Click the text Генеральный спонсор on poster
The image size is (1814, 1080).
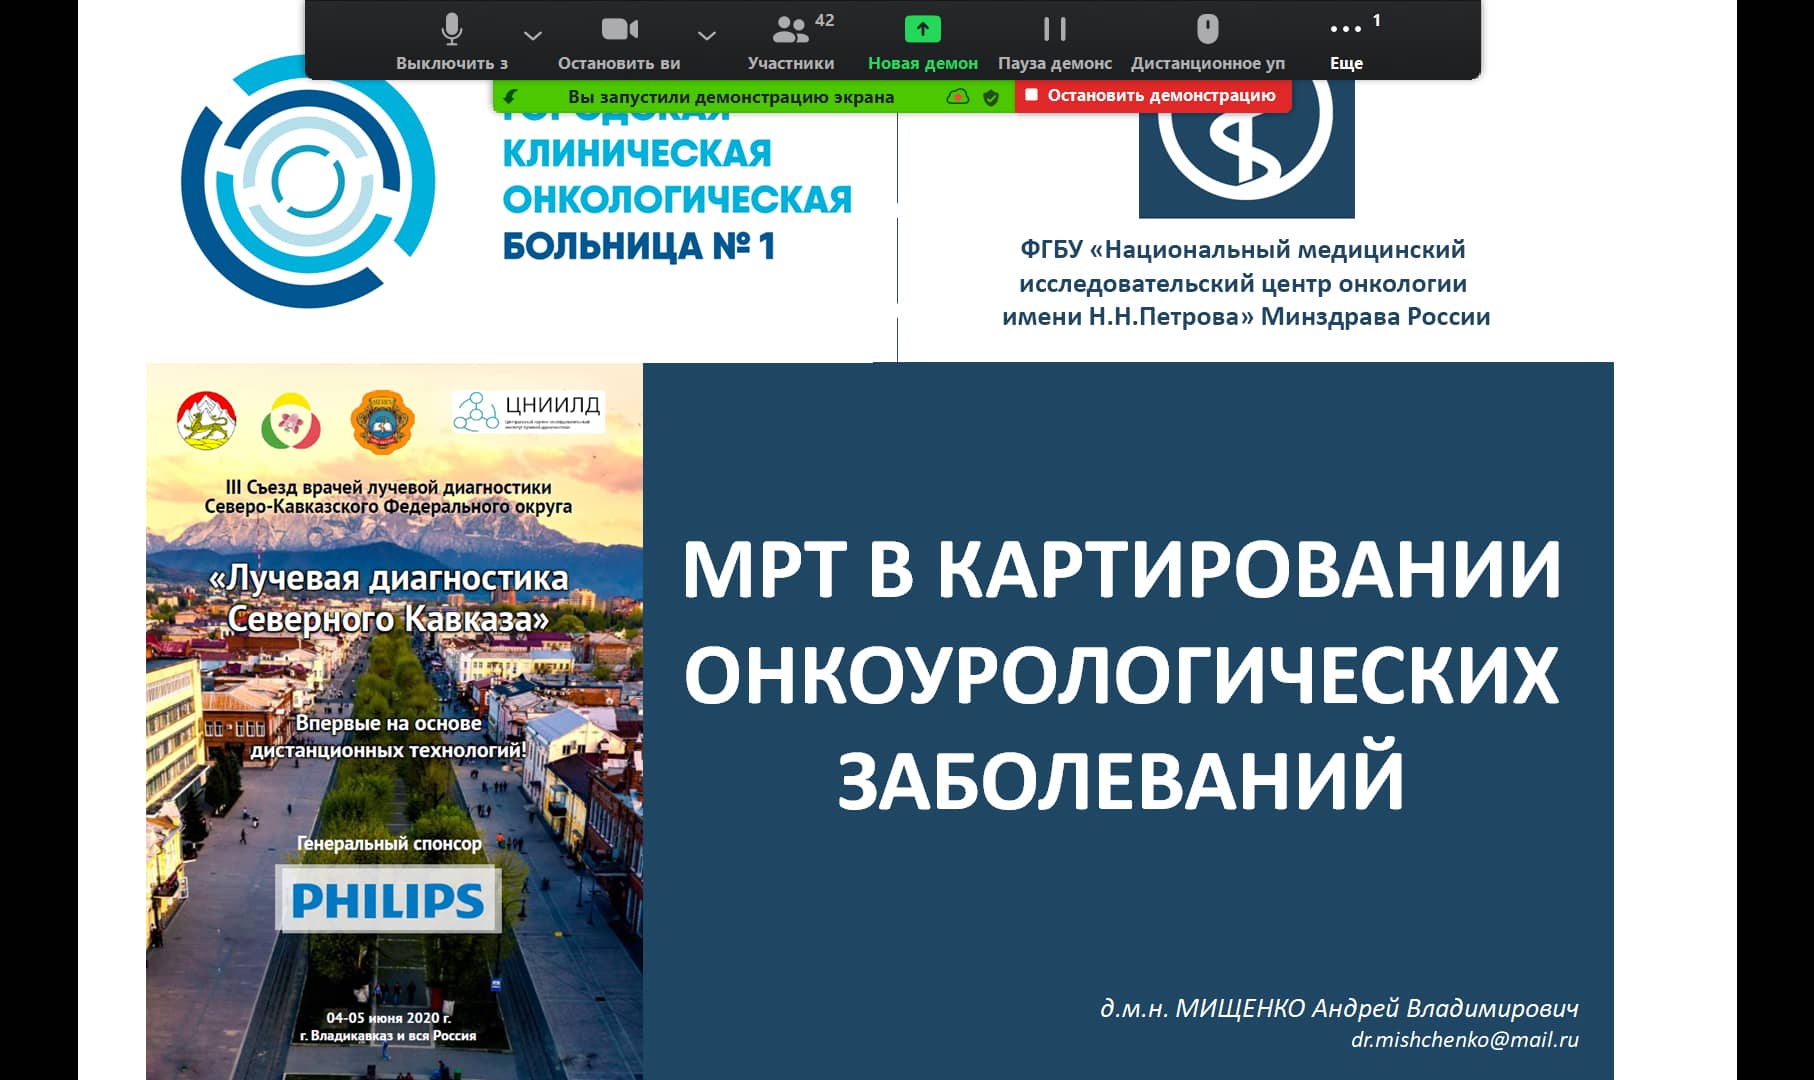click(389, 844)
